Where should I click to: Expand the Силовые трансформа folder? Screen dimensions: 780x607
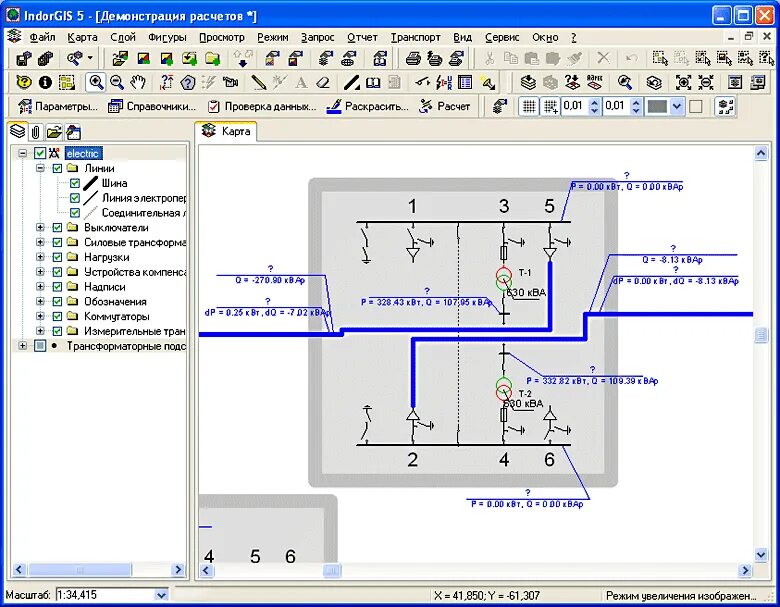[x=40, y=242]
